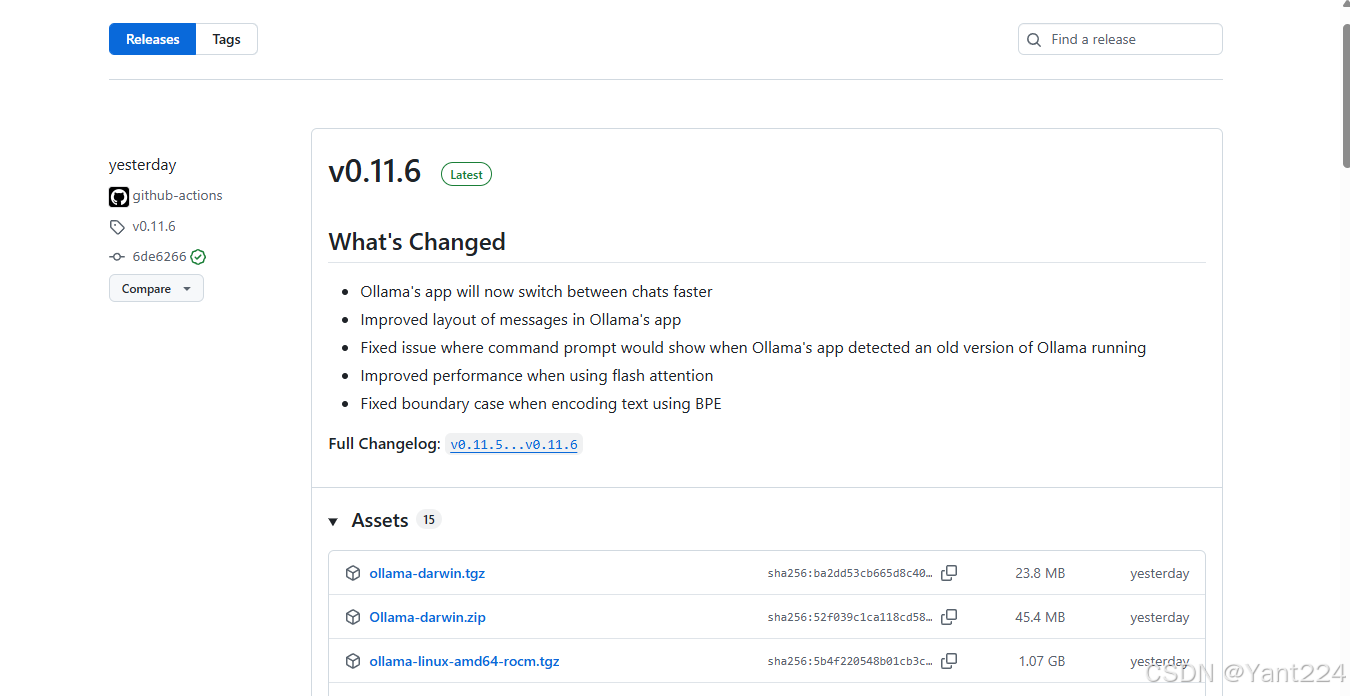The height and width of the screenshot is (696, 1350).
Task: Switch to the Tags tab
Action: click(226, 39)
